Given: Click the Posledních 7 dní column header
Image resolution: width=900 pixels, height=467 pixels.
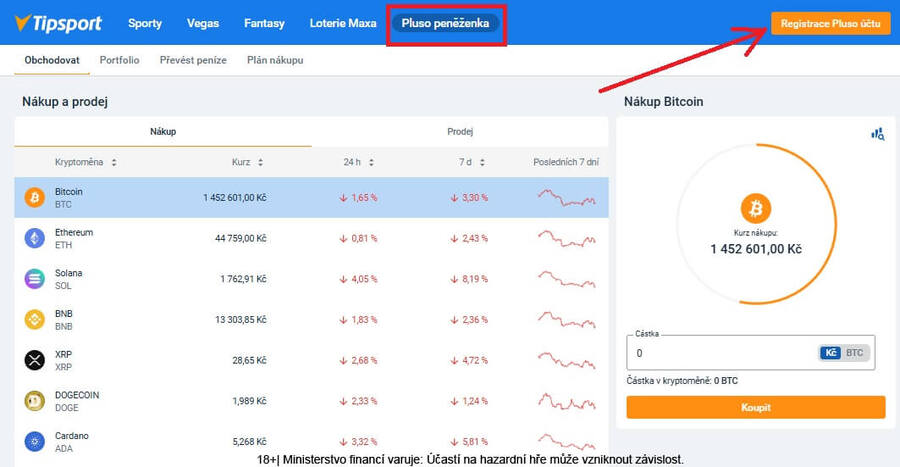Looking at the screenshot, I should (566, 162).
